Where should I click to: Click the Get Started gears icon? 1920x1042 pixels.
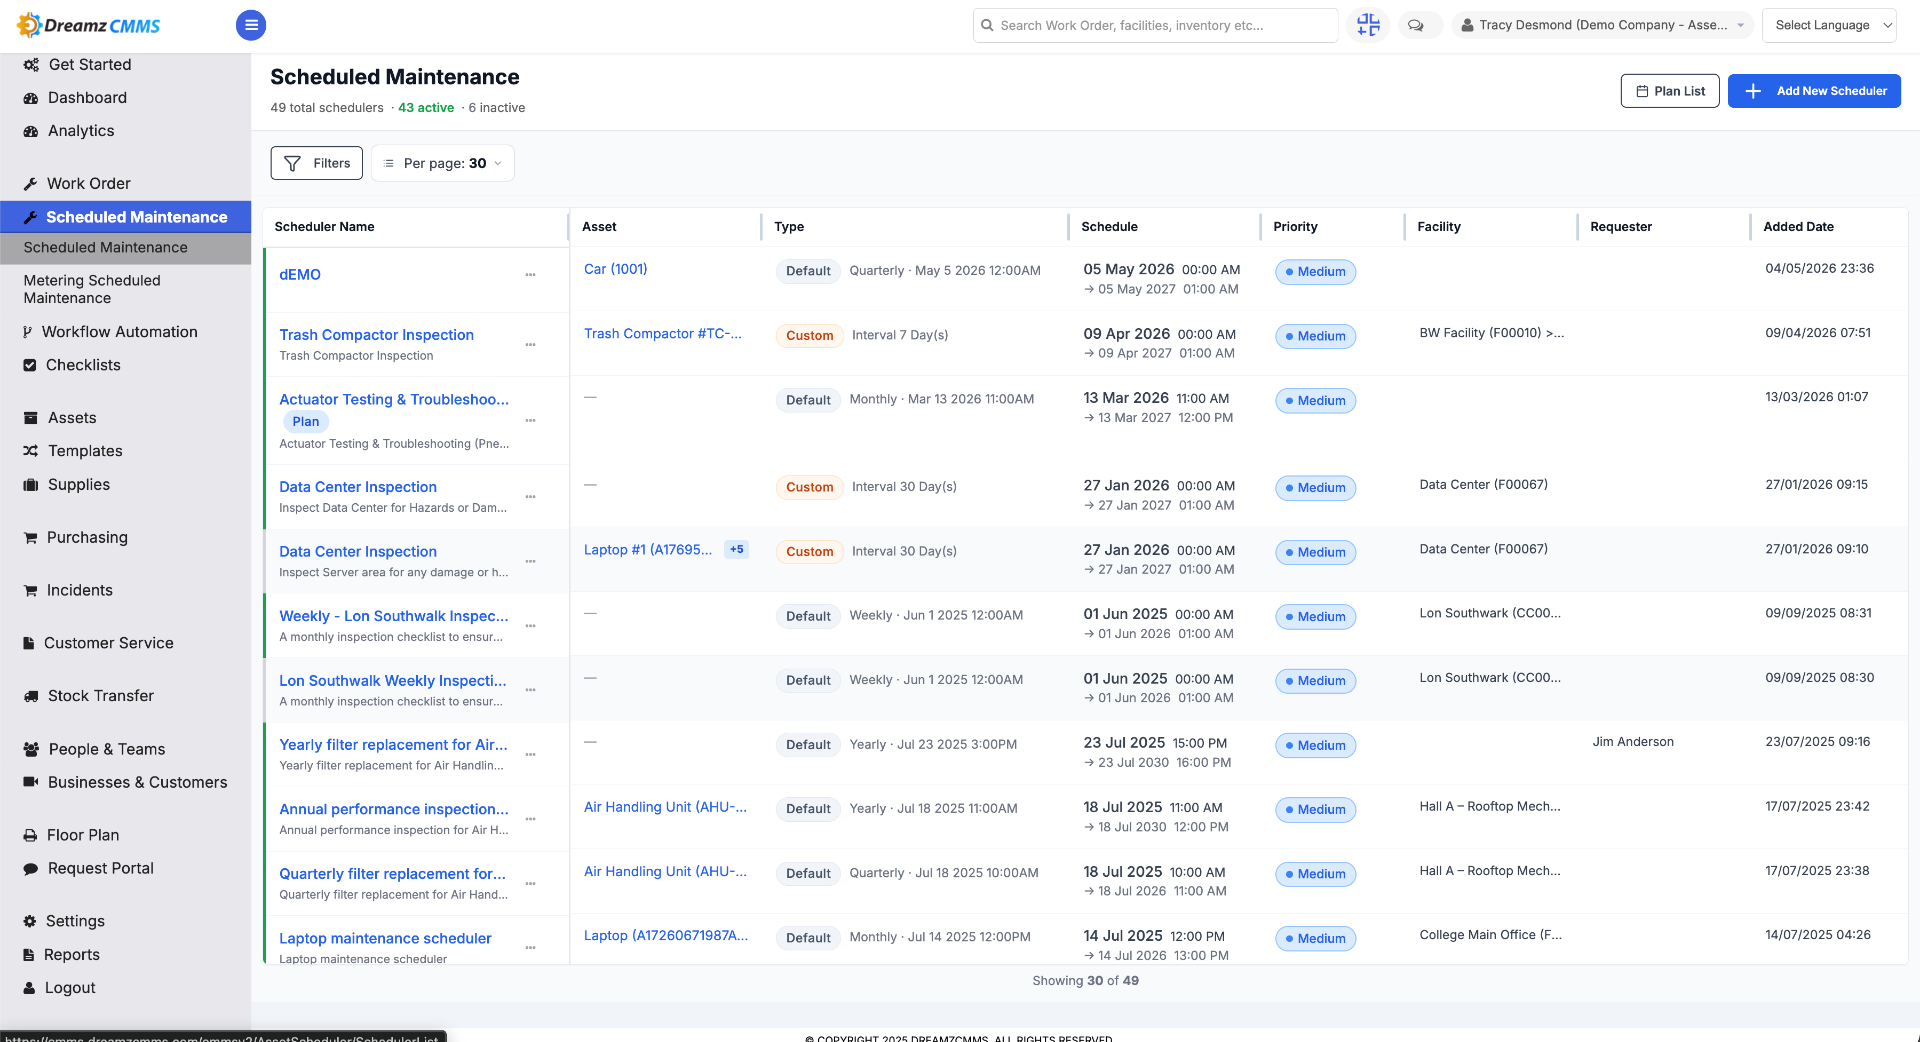(x=31, y=65)
